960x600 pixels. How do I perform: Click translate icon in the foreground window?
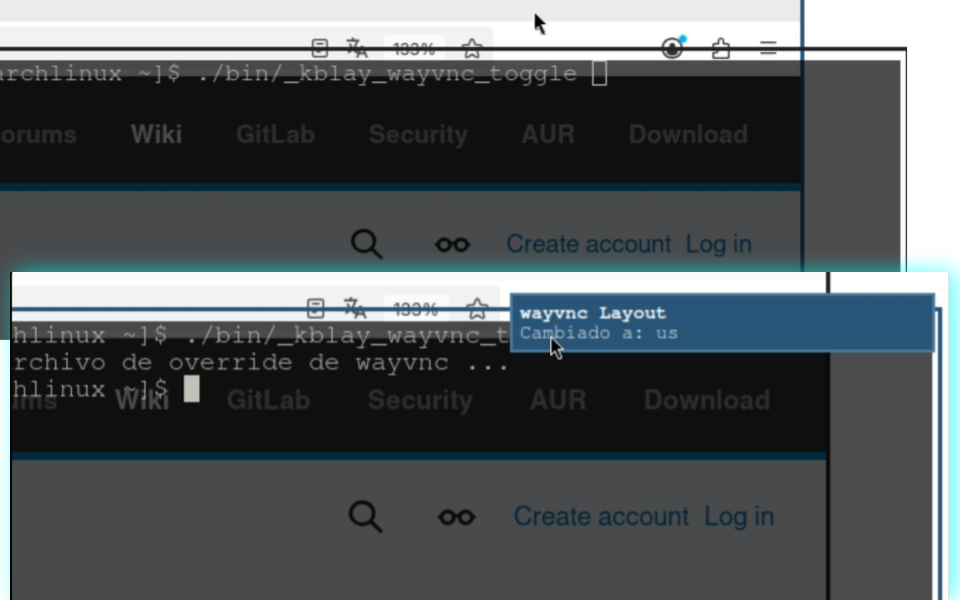tap(356, 308)
